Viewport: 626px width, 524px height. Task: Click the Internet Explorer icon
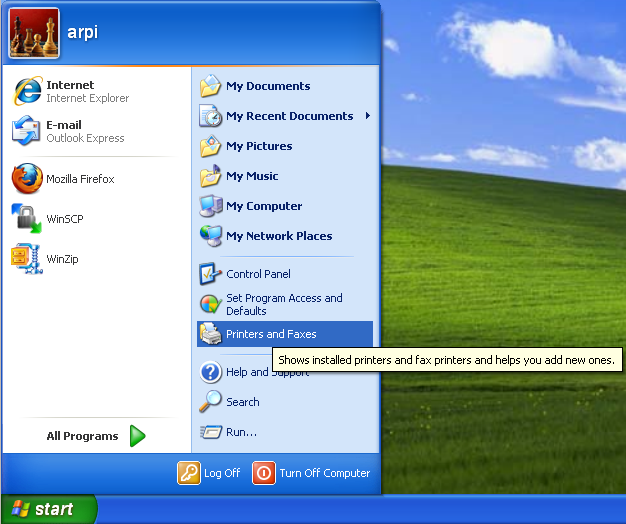point(28,91)
